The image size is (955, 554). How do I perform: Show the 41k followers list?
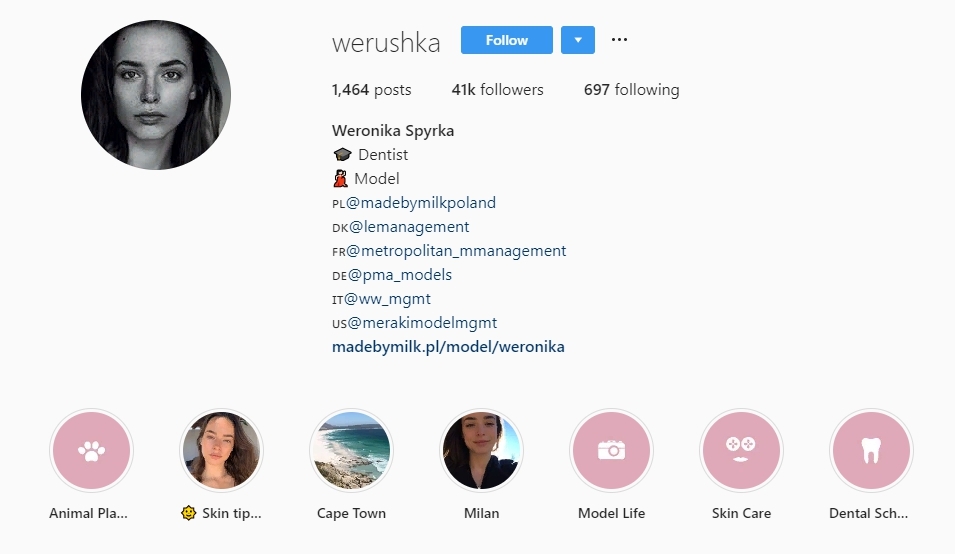498,89
